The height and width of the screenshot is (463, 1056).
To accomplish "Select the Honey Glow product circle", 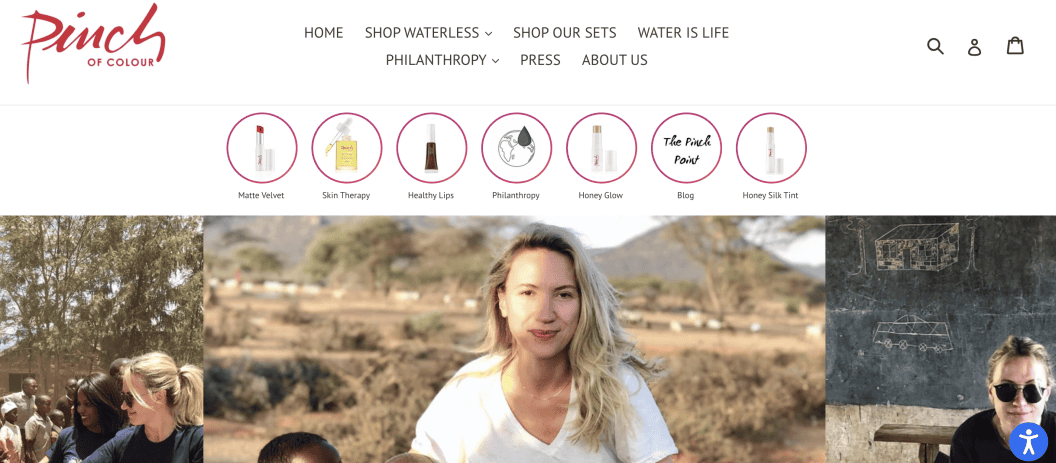I will pos(601,148).
